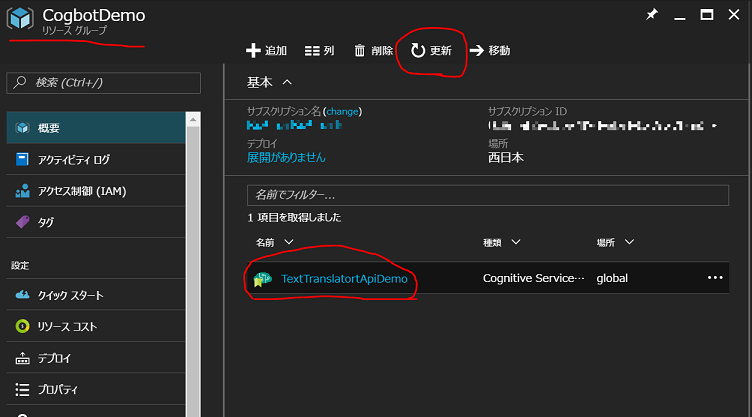Click the deploy upload icon
This screenshot has width=752, height=417.
[x=23, y=358]
